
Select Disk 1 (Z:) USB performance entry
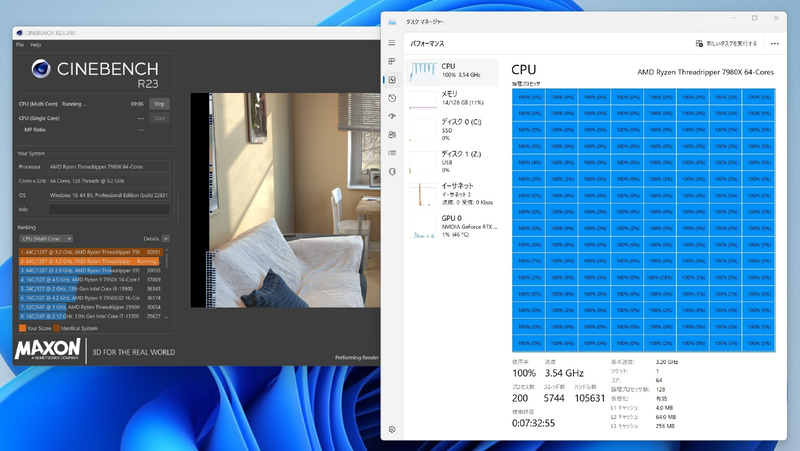(452, 162)
